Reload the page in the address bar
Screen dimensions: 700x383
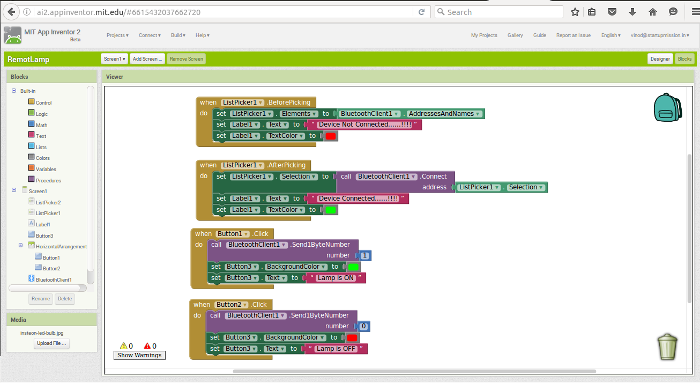pos(421,12)
